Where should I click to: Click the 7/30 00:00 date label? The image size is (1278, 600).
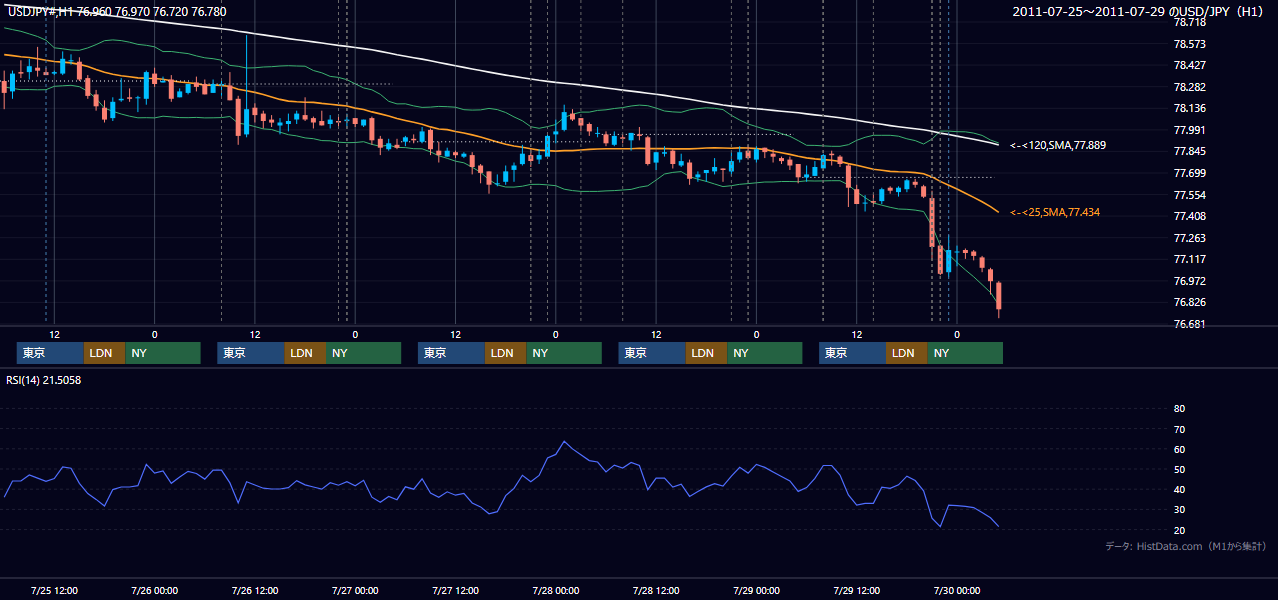pos(956,590)
